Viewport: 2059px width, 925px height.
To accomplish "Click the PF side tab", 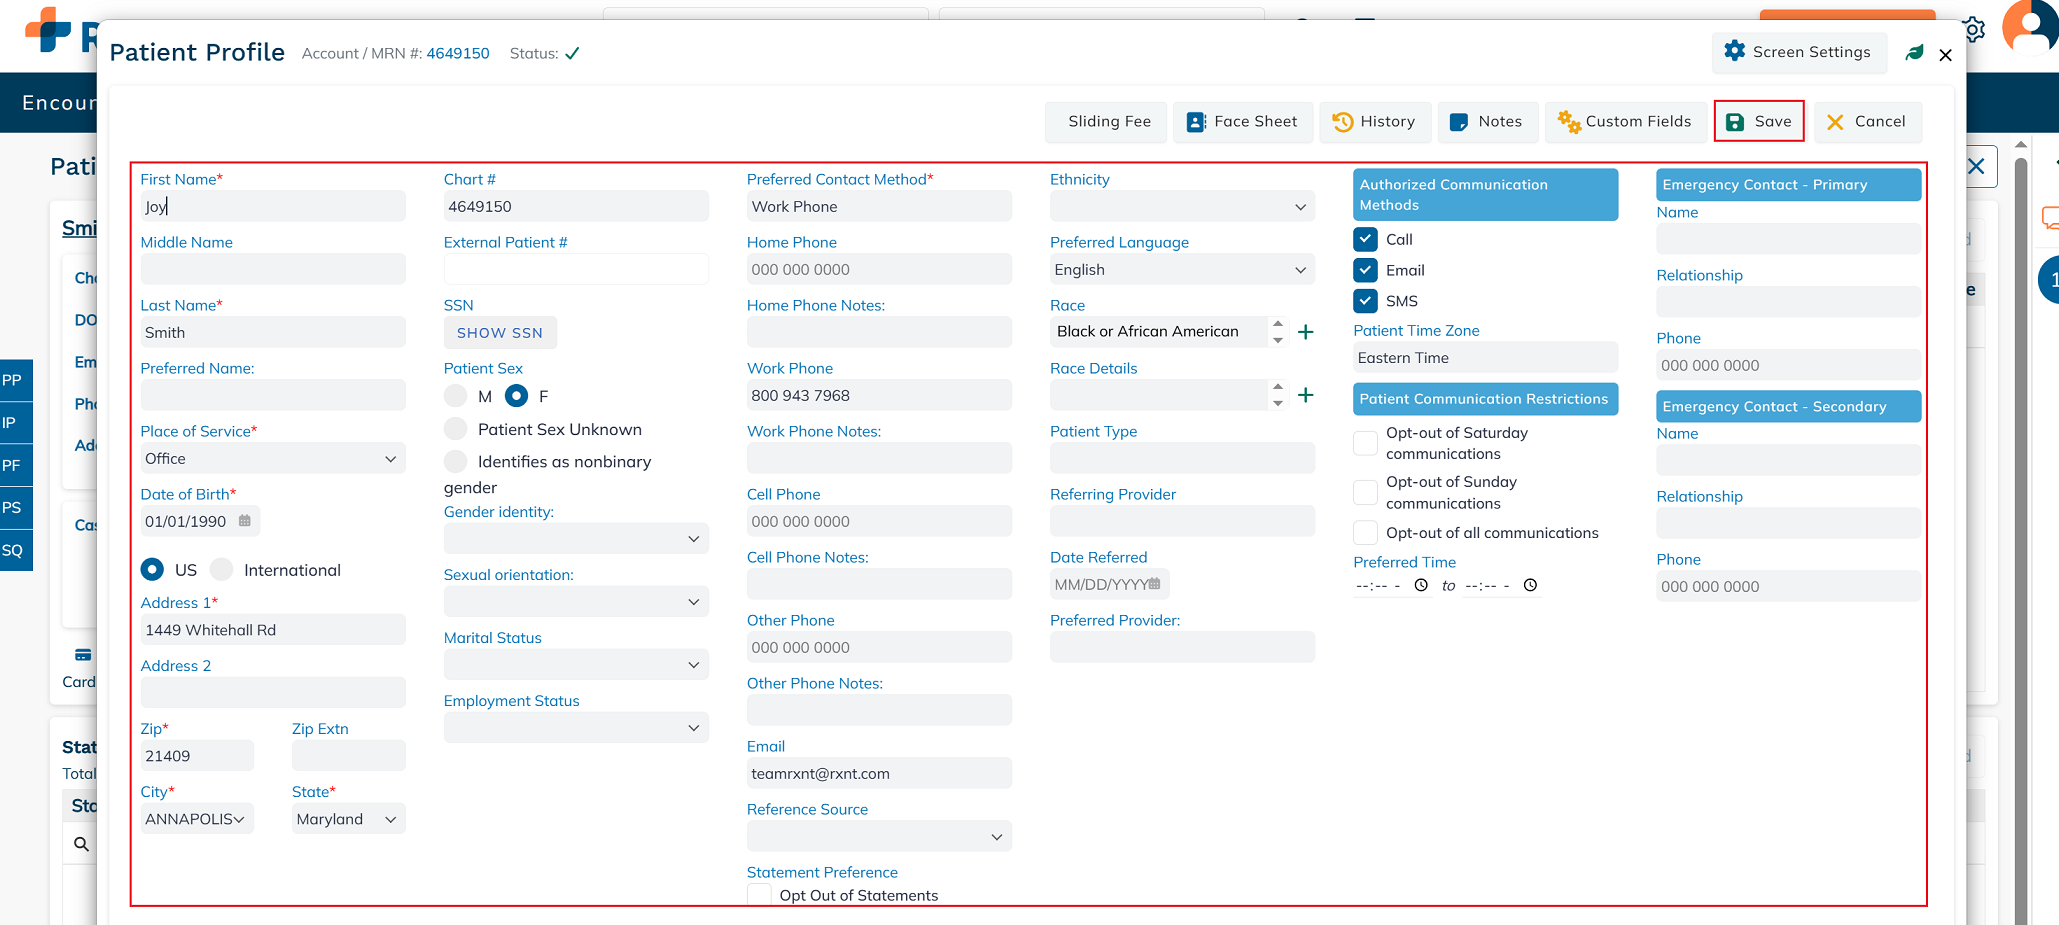I will 15,465.
